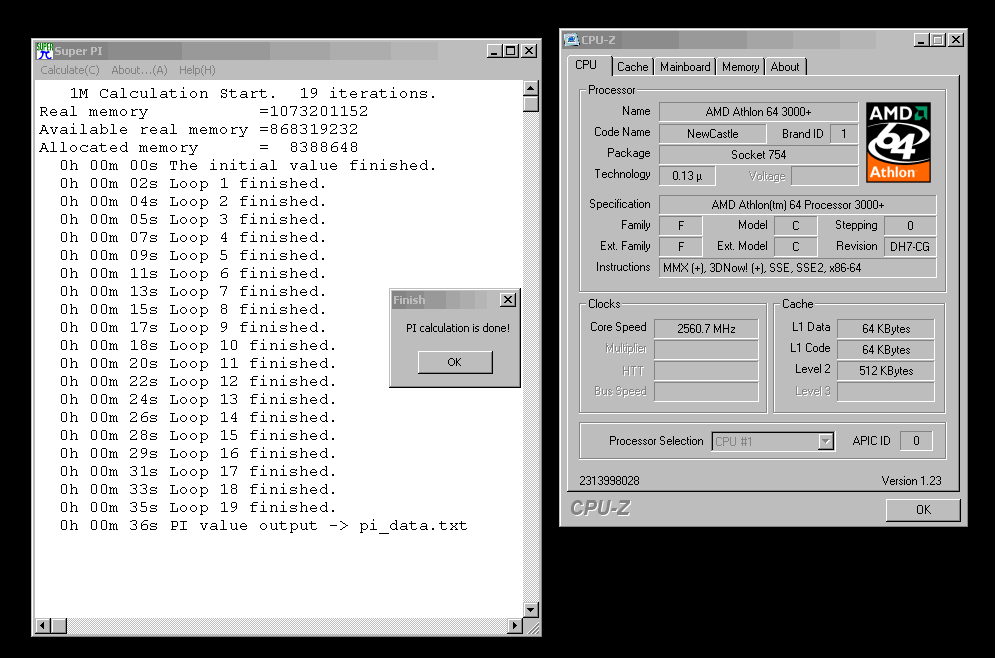Viewport: 1000px width, 658px height.
Task: Switch to the About tab in CPU-Z
Action: (x=784, y=67)
